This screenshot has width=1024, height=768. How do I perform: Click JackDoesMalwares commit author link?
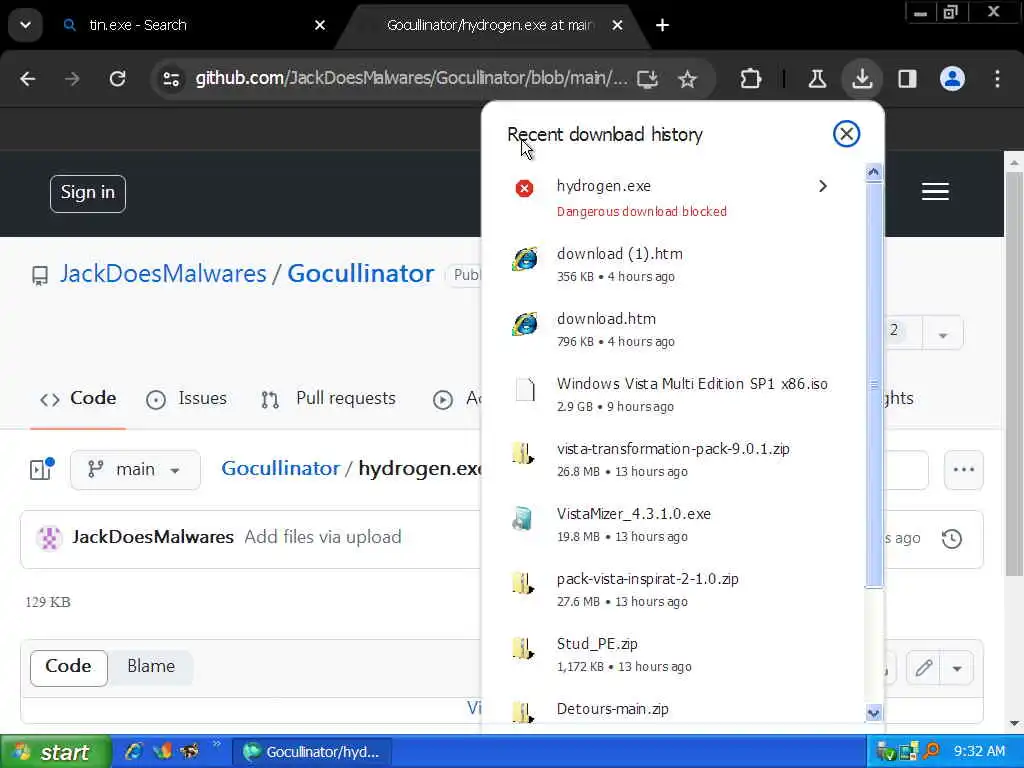[153, 537]
